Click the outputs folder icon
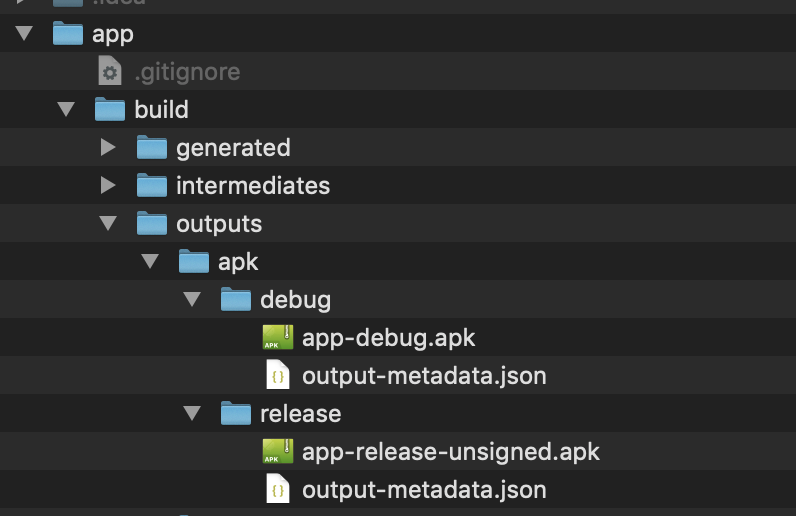This screenshot has height=516, width=796. click(x=152, y=223)
